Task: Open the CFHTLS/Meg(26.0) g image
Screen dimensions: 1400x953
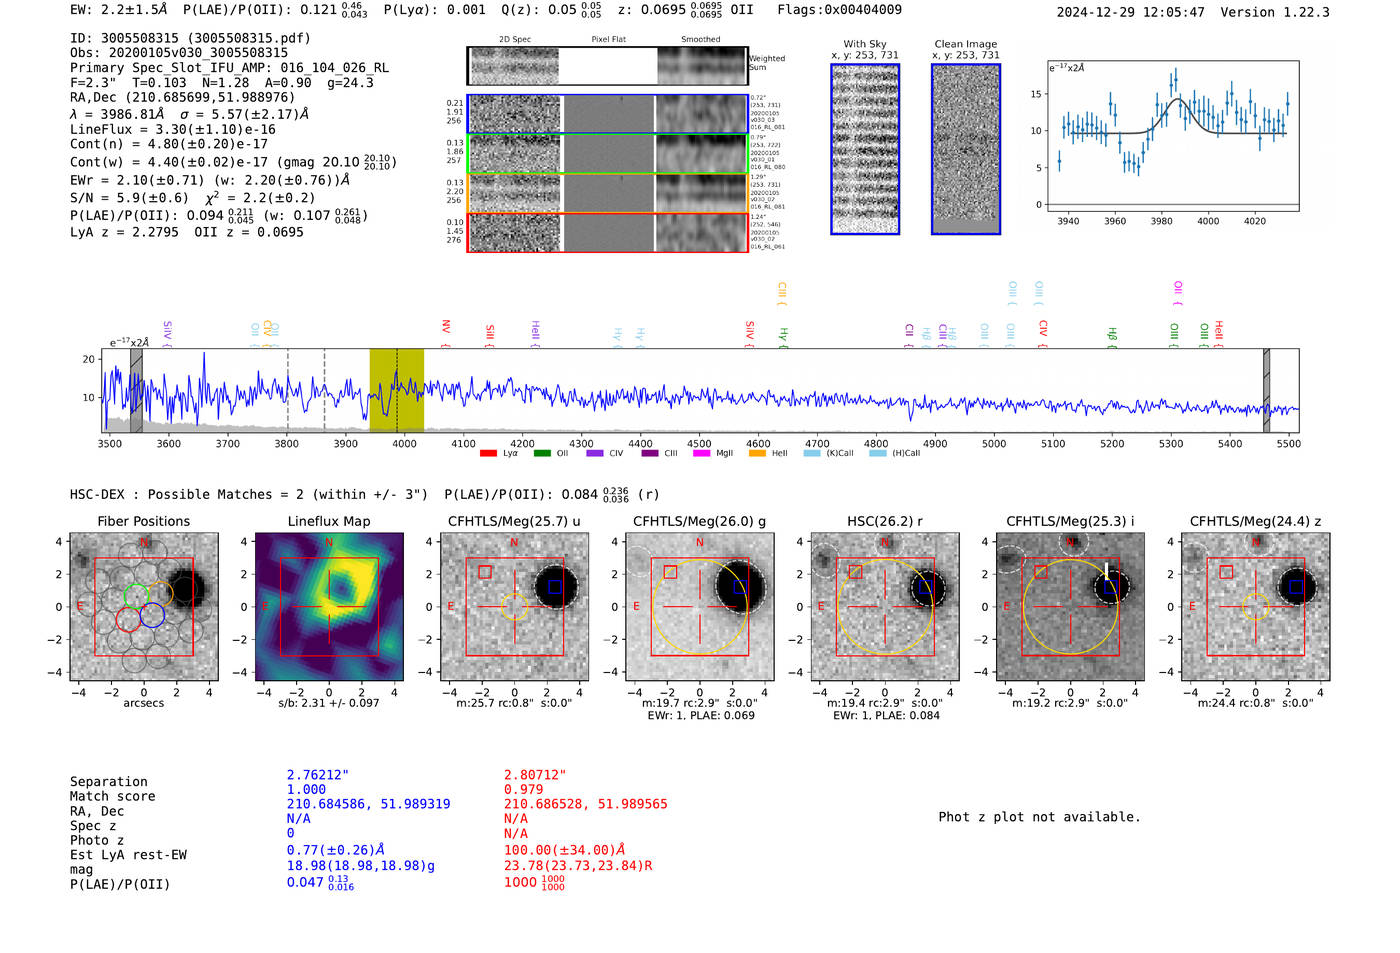Action: (x=699, y=607)
